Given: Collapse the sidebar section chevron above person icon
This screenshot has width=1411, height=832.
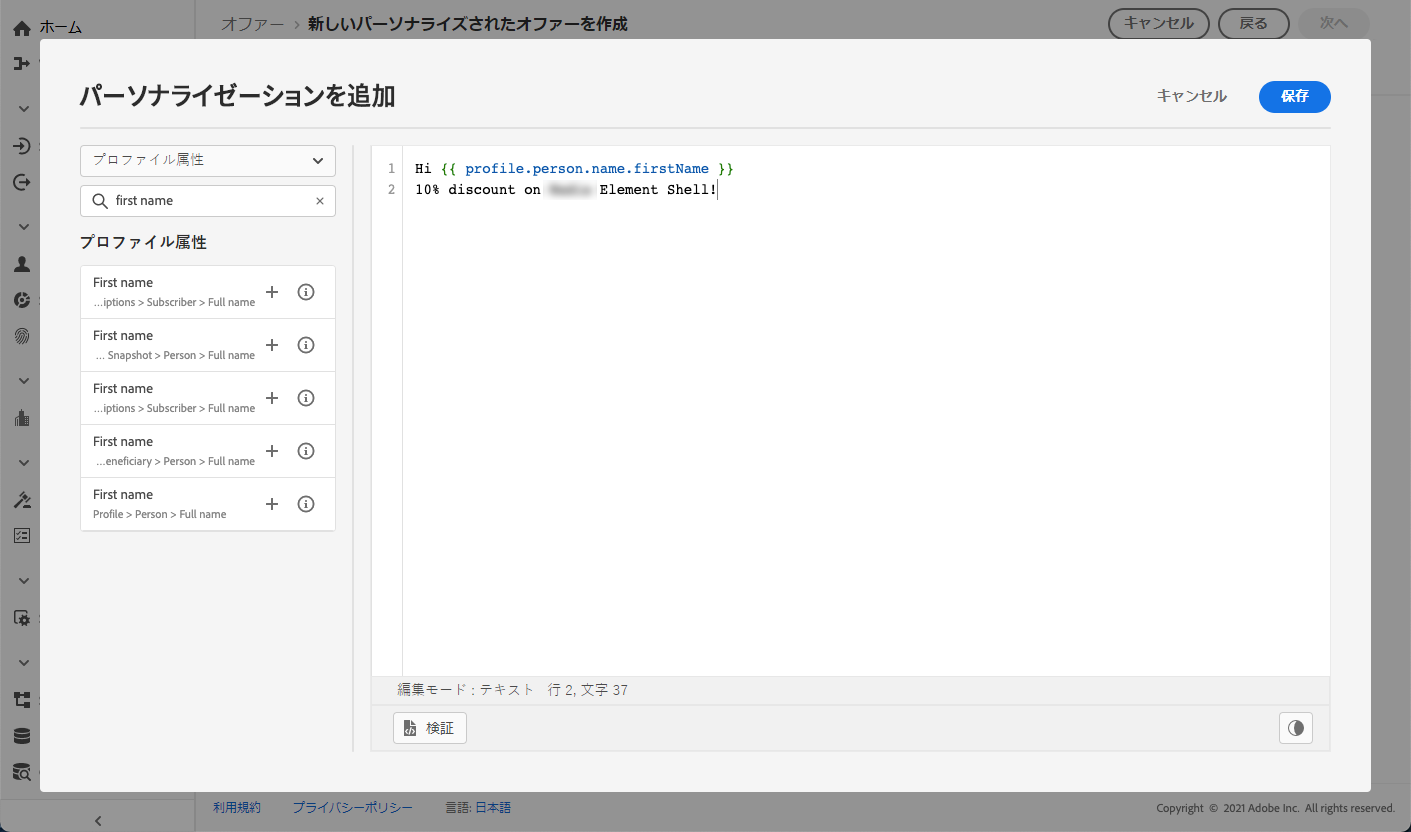Looking at the screenshot, I should pos(24,226).
